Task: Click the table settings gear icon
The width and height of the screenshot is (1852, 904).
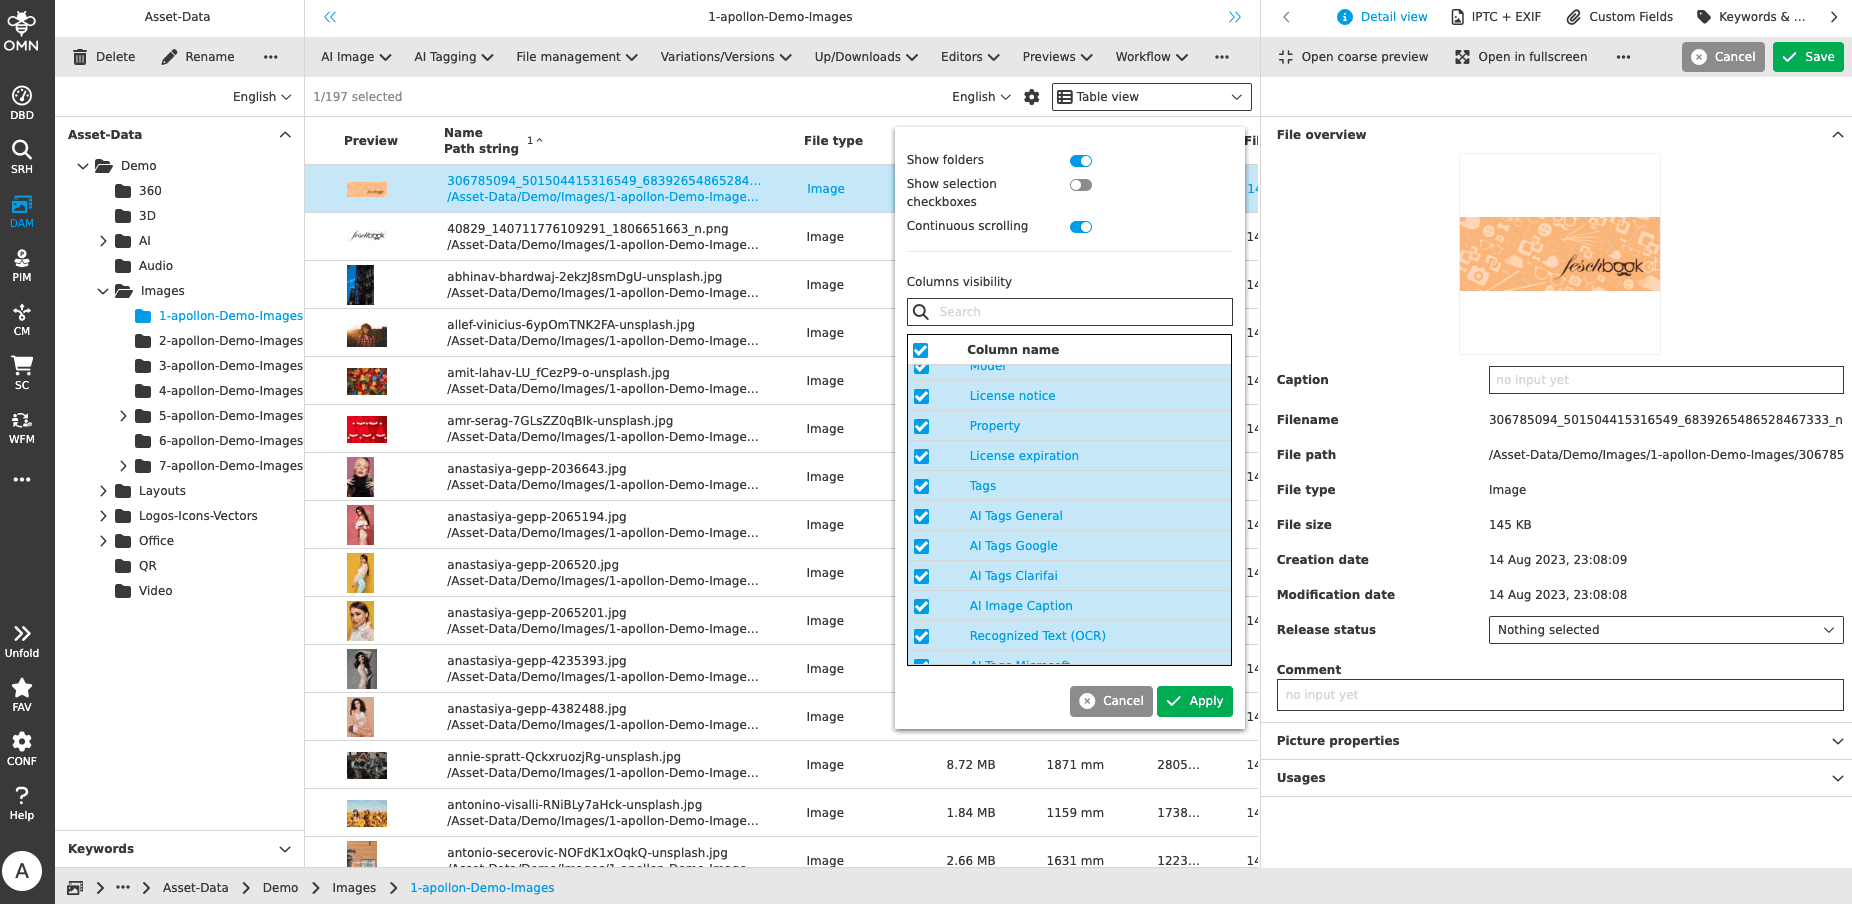Action: click(1032, 97)
